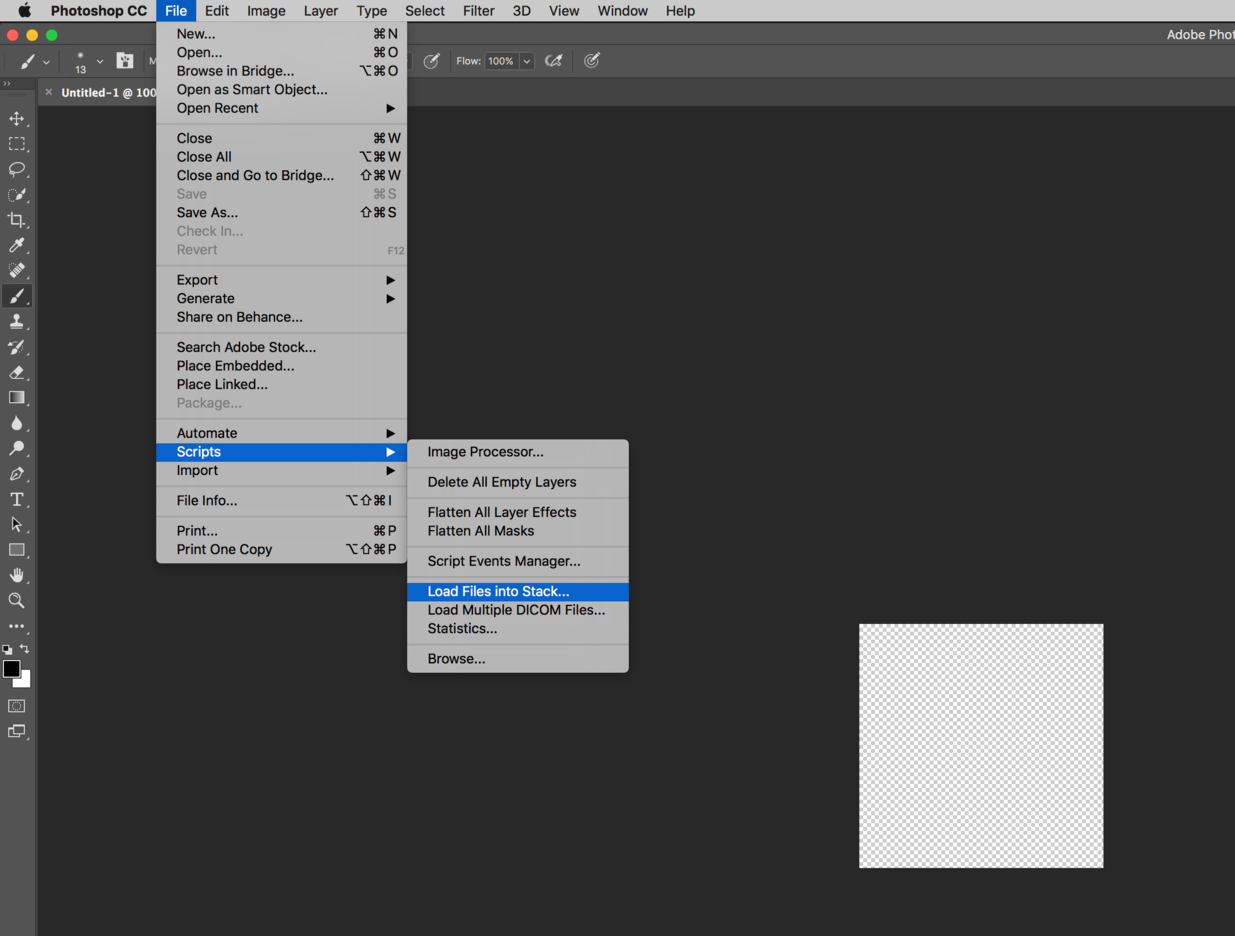Viewport: 1235px width, 936px height.
Task: Open the Apple menu
Action: pyautogui.click(x=24, y=11)
